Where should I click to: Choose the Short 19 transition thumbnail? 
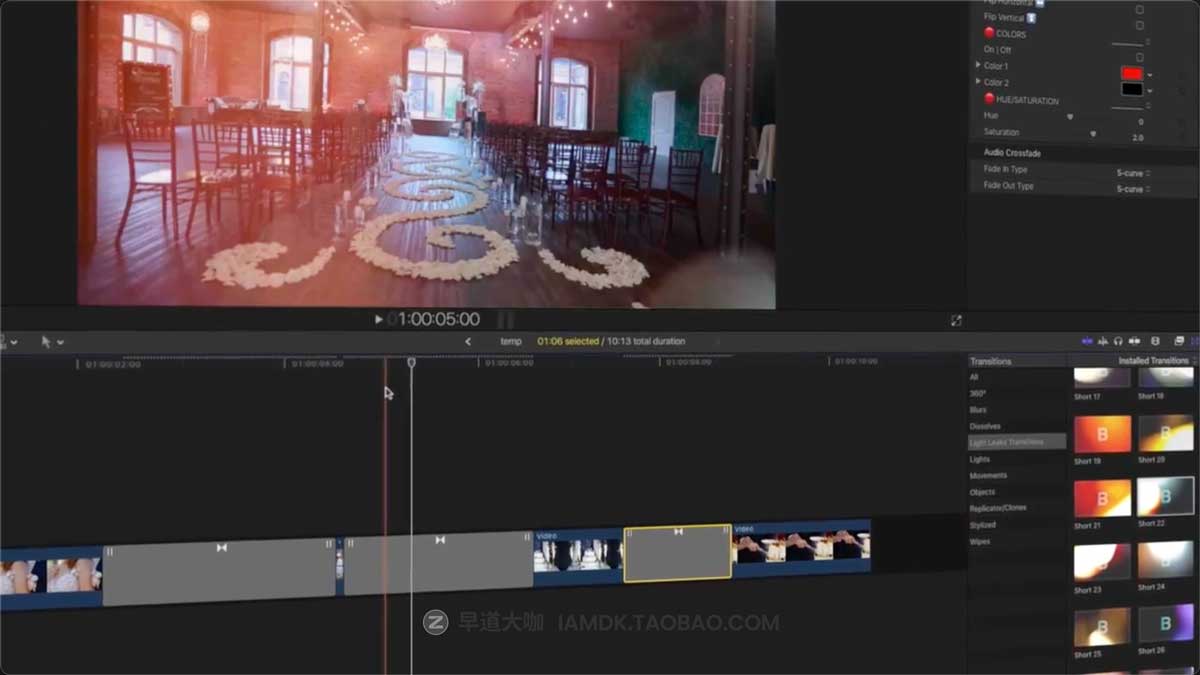click(1102, 434)
